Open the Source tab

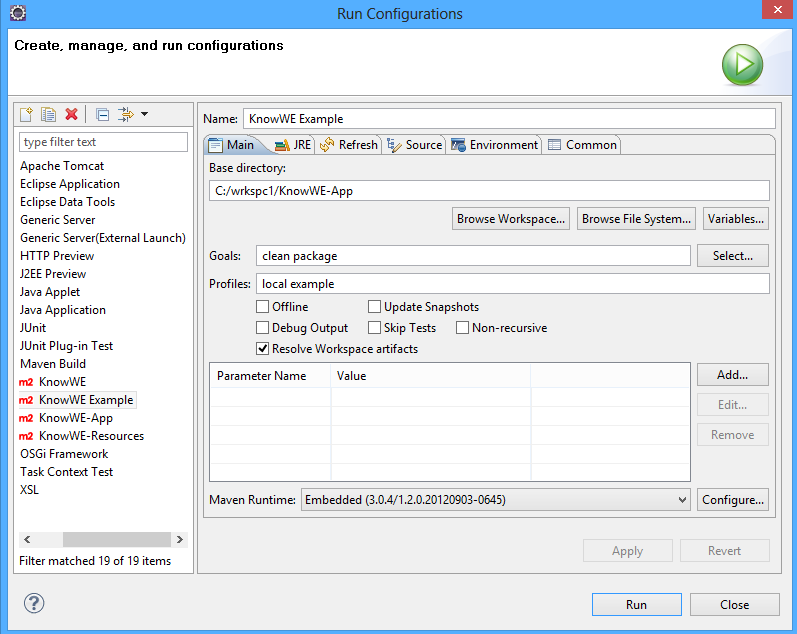(x=415, y=145)
